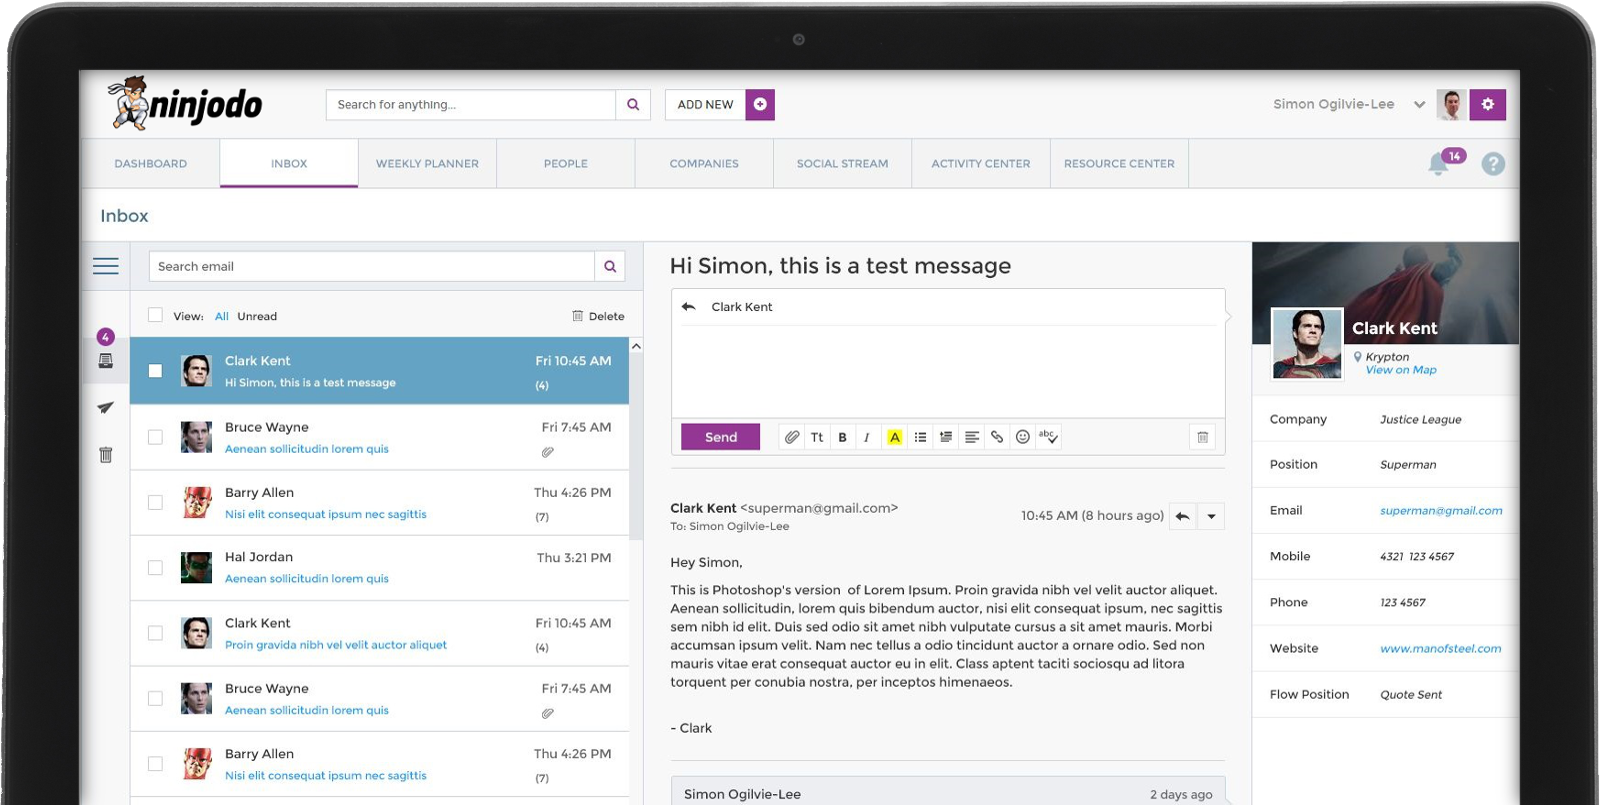Expand the Simon Ogilvie-Lee account dropdown
Screen dimensions: 1600x805
click(x=1419, y=105)
